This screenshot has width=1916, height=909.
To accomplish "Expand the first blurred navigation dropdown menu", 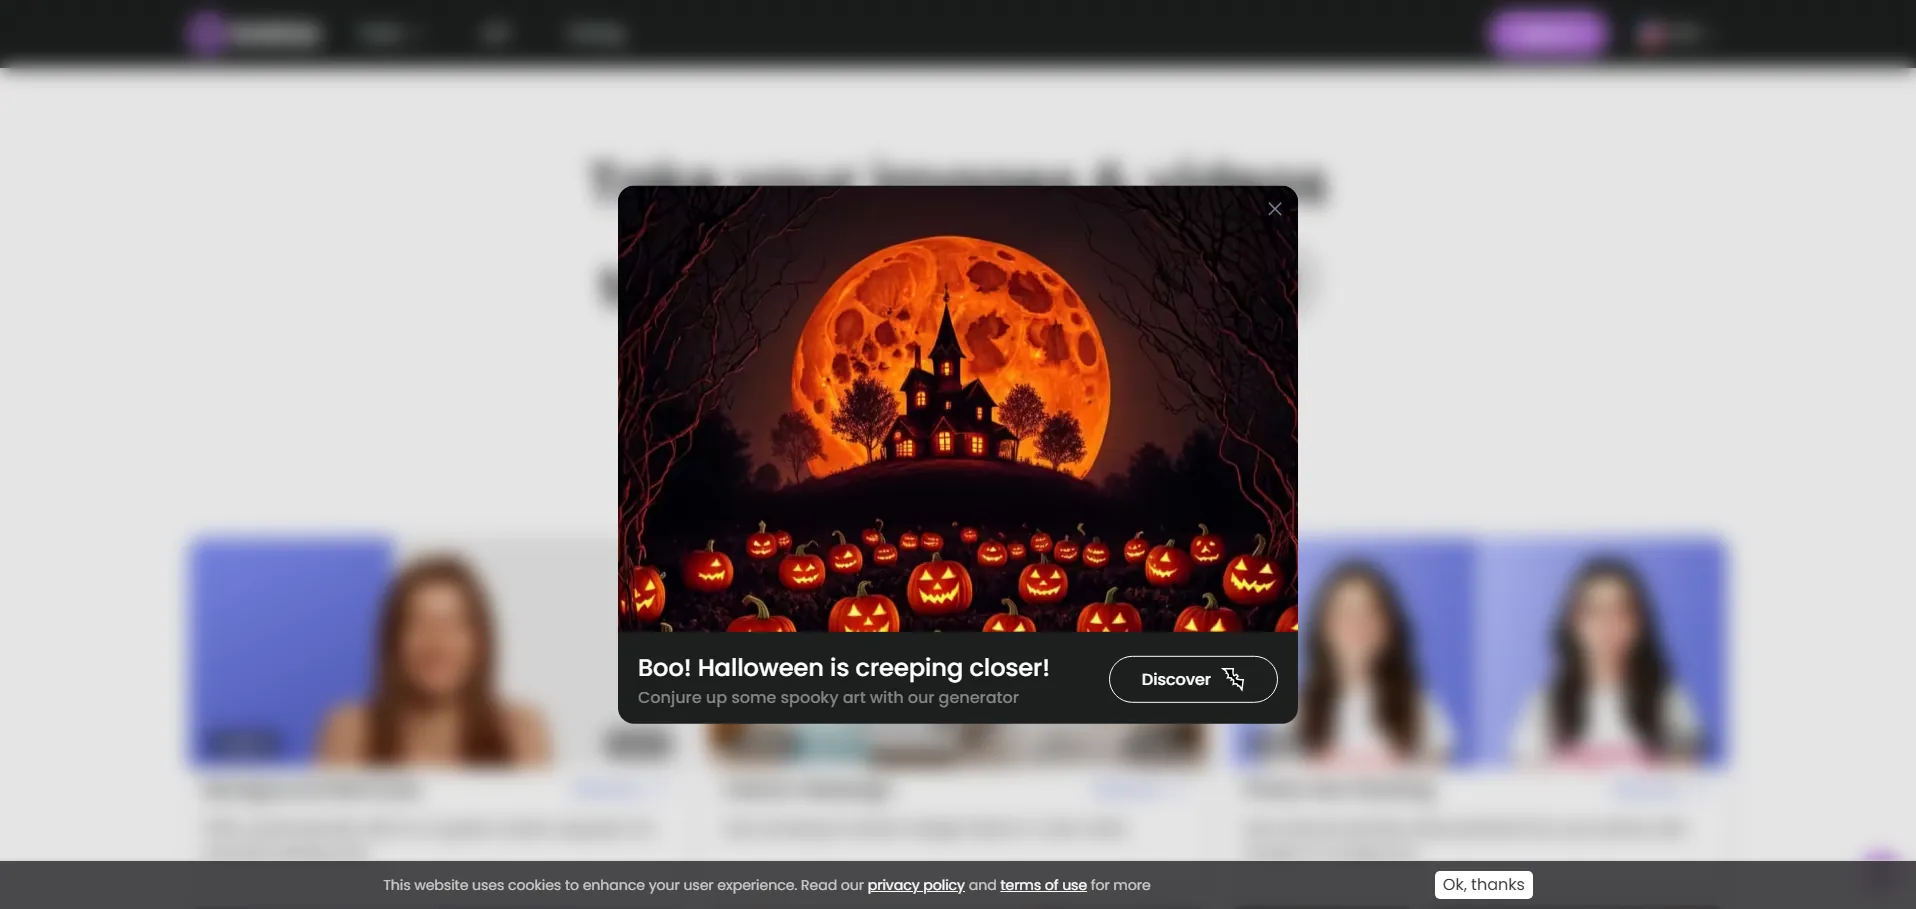I will click(x=387, y=35).
